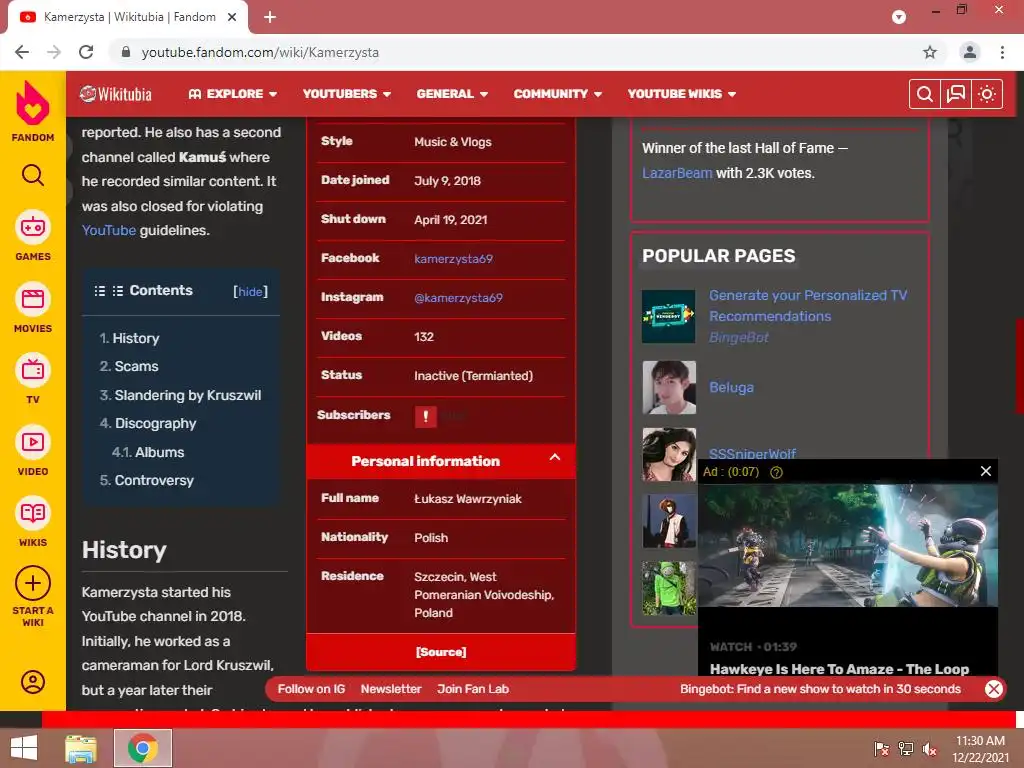Click Newsletter in the bottom bar
1024x768 pixels.
click(391, 689)
